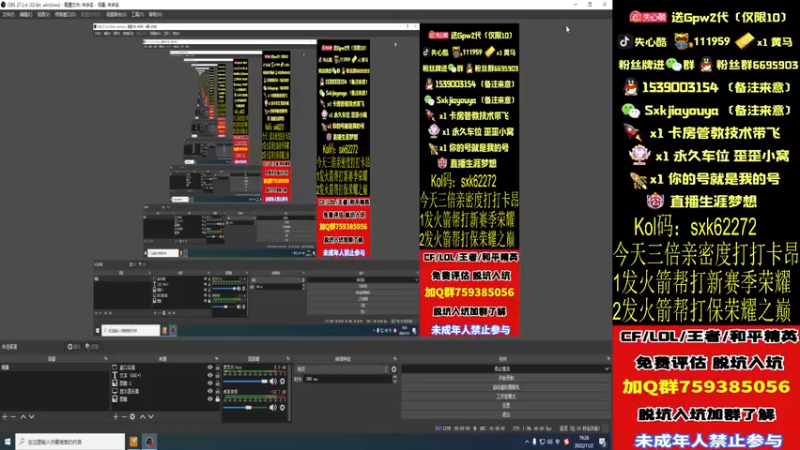The image size is (800, 450).
Task: Pop out the Scene Transitions dock
Action: (x=394, y=359)
